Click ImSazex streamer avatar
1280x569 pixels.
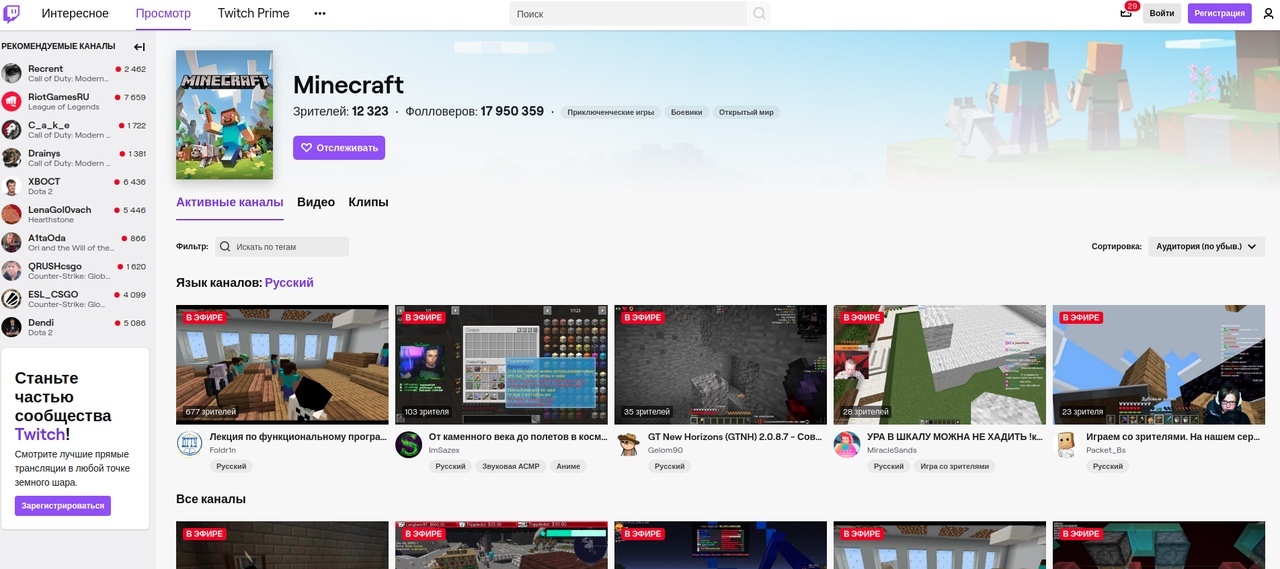408,444
